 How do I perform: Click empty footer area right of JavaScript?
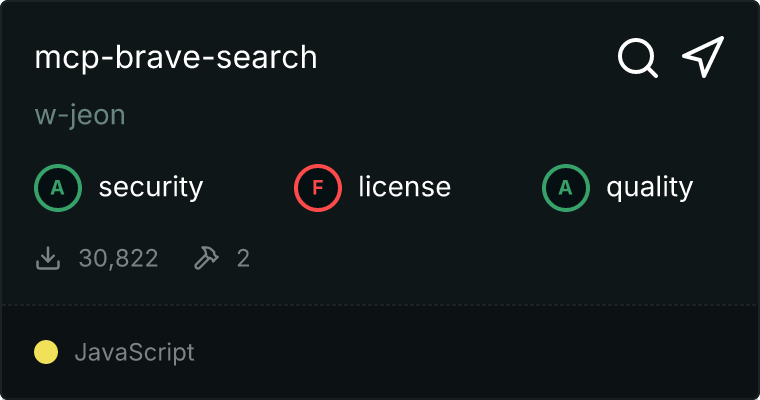pos(480,352)
